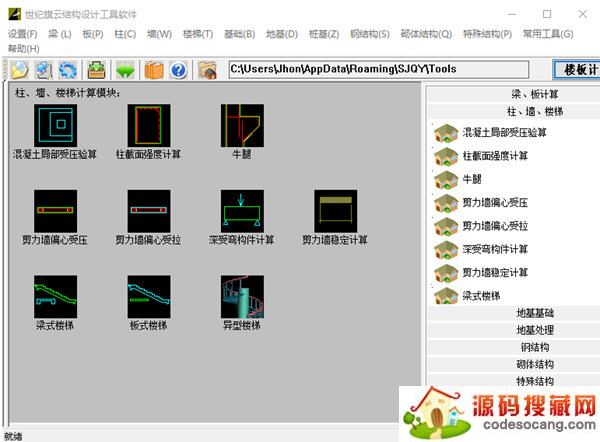Open the 楼梯(T) menu
The height and width of the screenshot is (442, 600).
198,34
